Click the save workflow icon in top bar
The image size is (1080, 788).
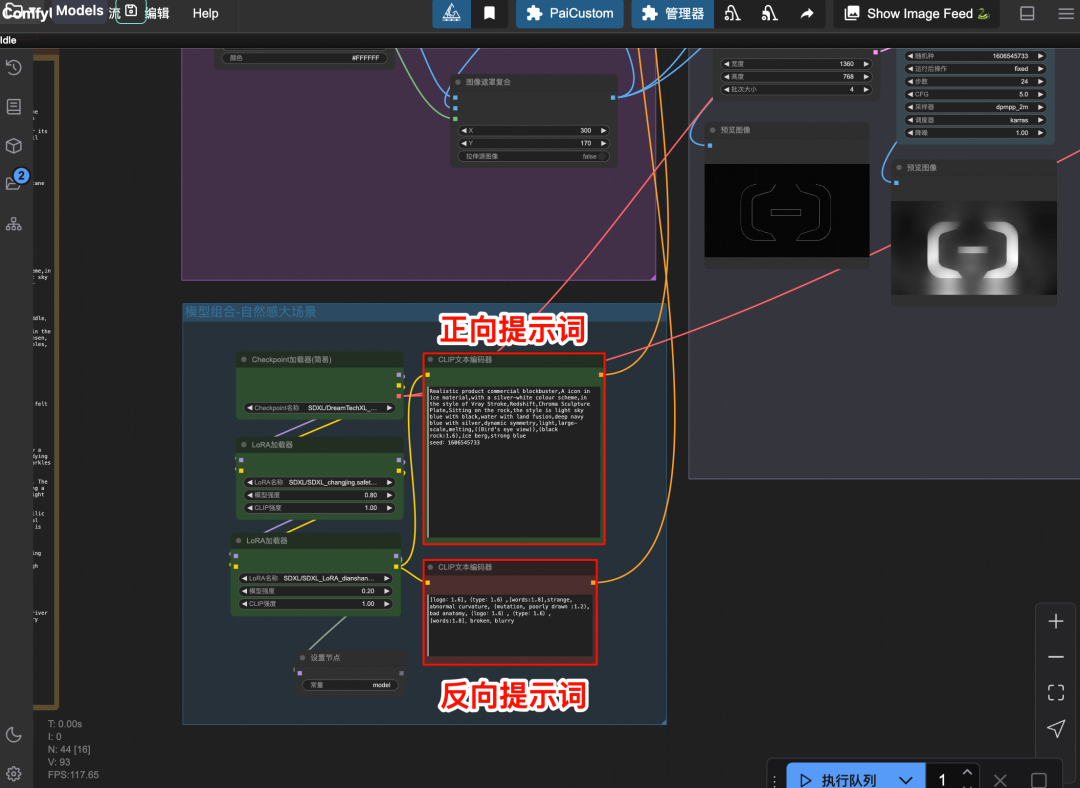click(x=131, y=11)
